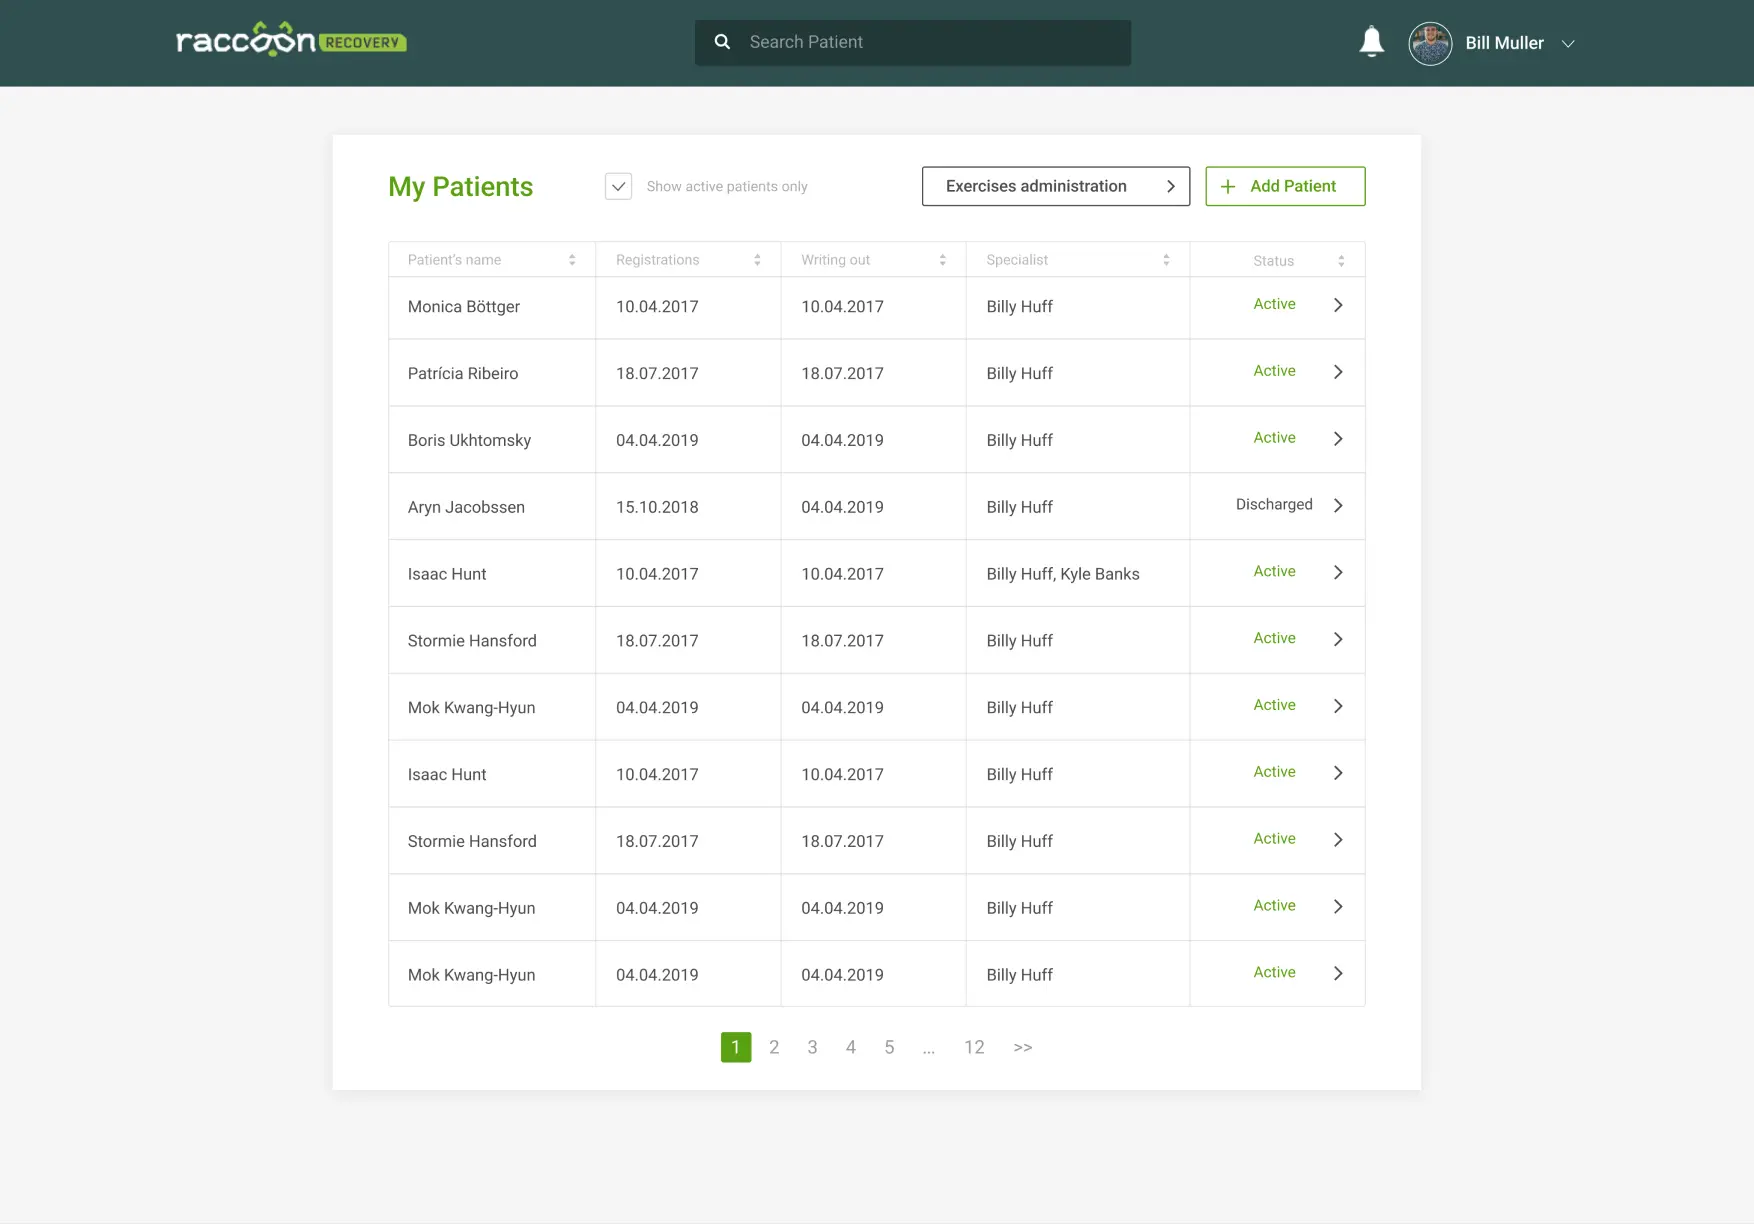Sort table by Specialist column arrows
Image resolution: width=1754 pixels, height=1224 pixels.
[1166, 260]
